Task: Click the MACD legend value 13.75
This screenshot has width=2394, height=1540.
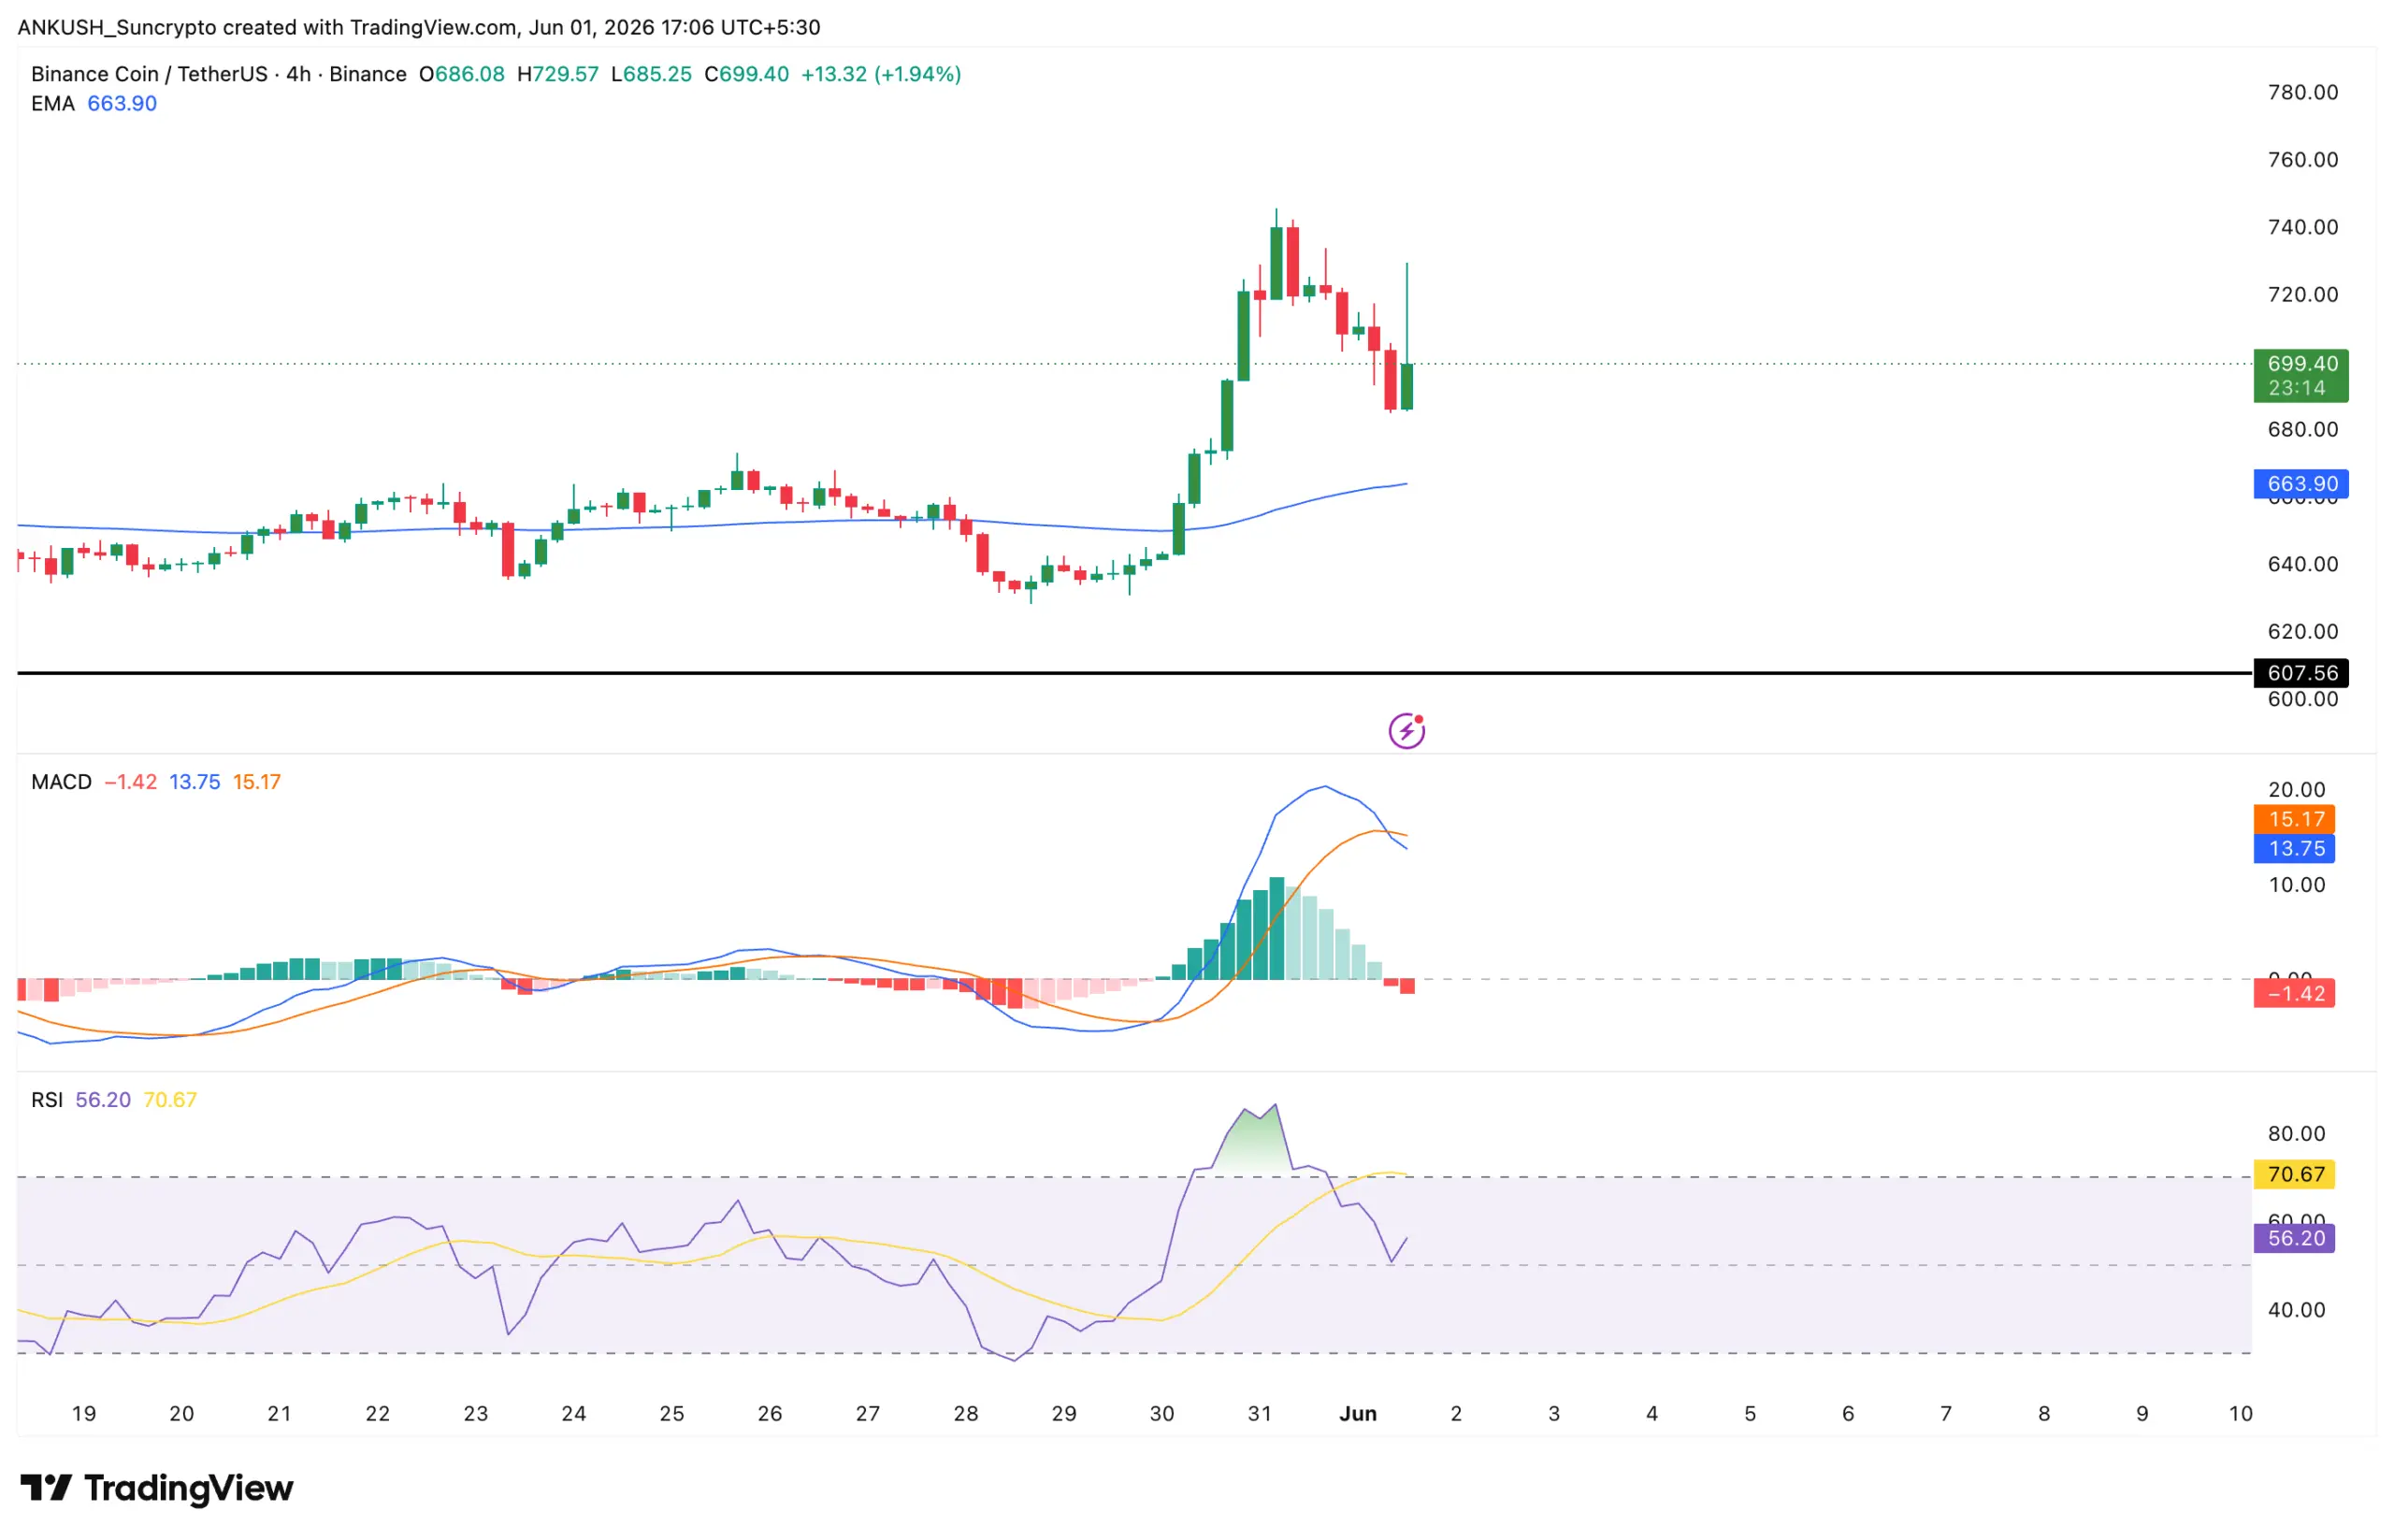Action: coord(195,782)
